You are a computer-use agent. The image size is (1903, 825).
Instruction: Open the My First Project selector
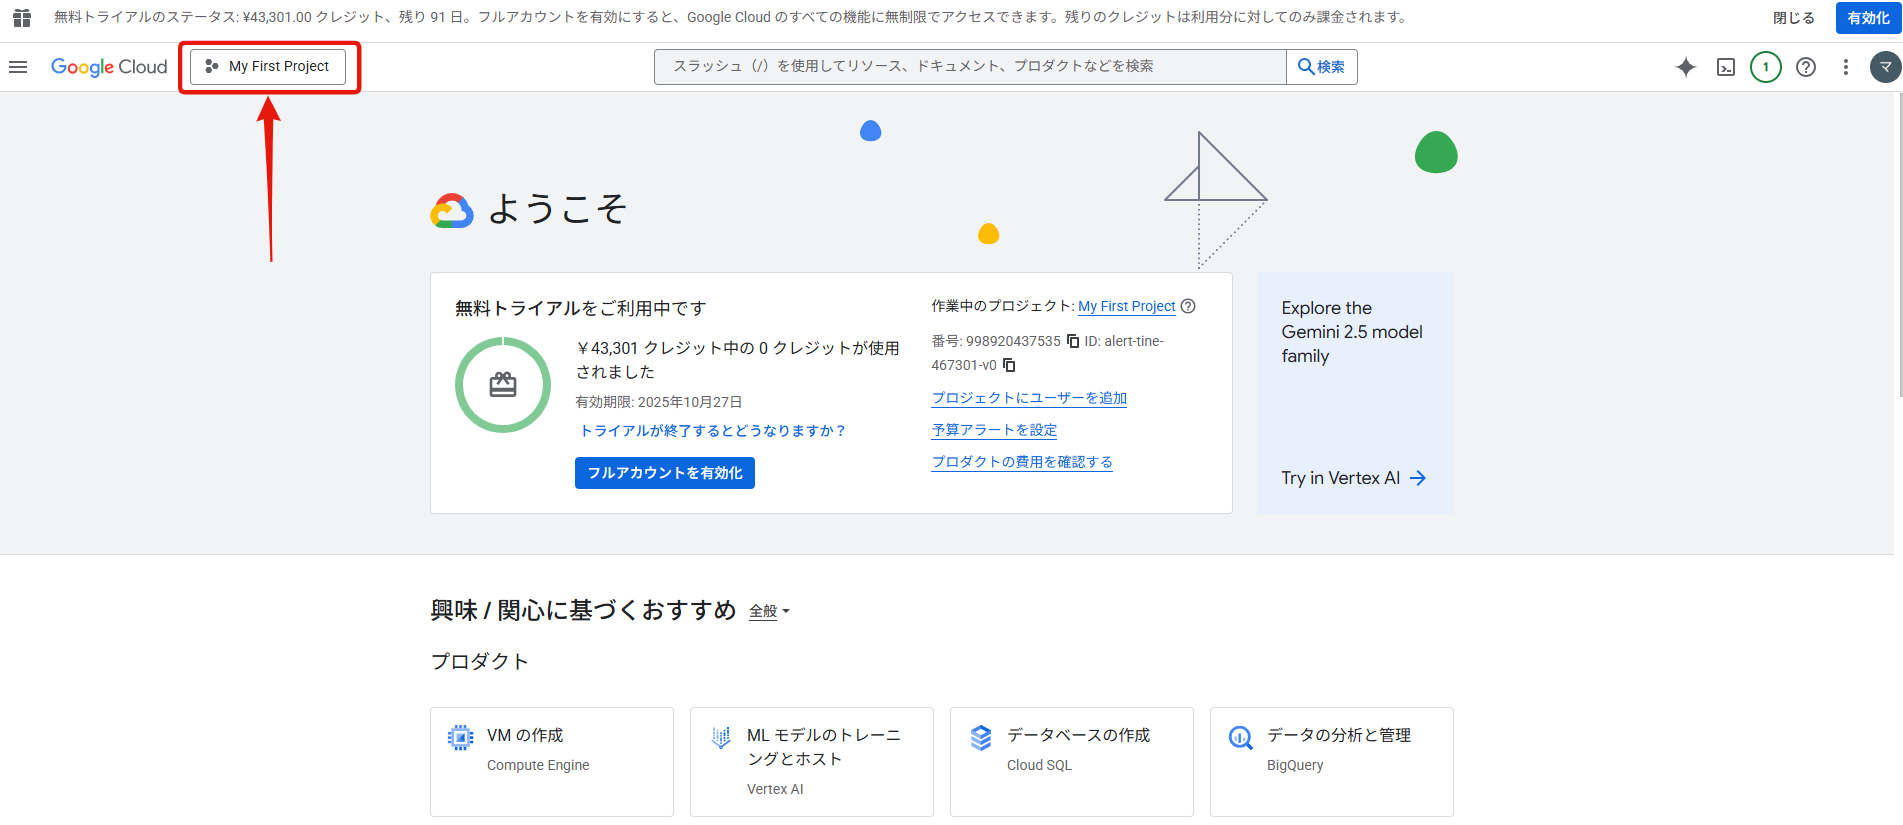[x=268, y=66]
